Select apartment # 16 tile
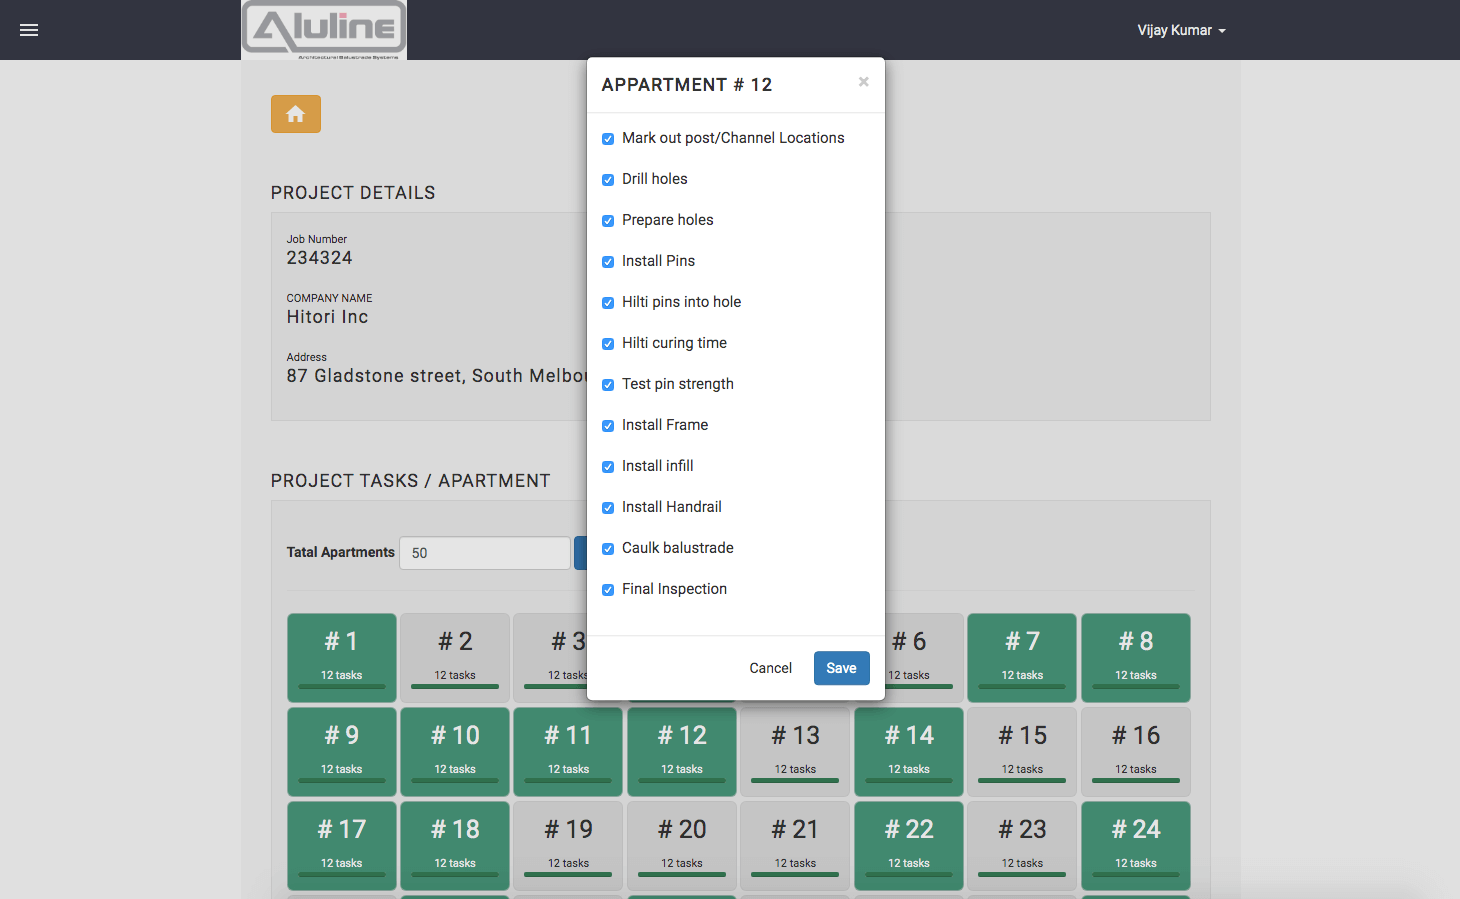The height and width of the screenshot is (899, 1460). [1136, 751]
